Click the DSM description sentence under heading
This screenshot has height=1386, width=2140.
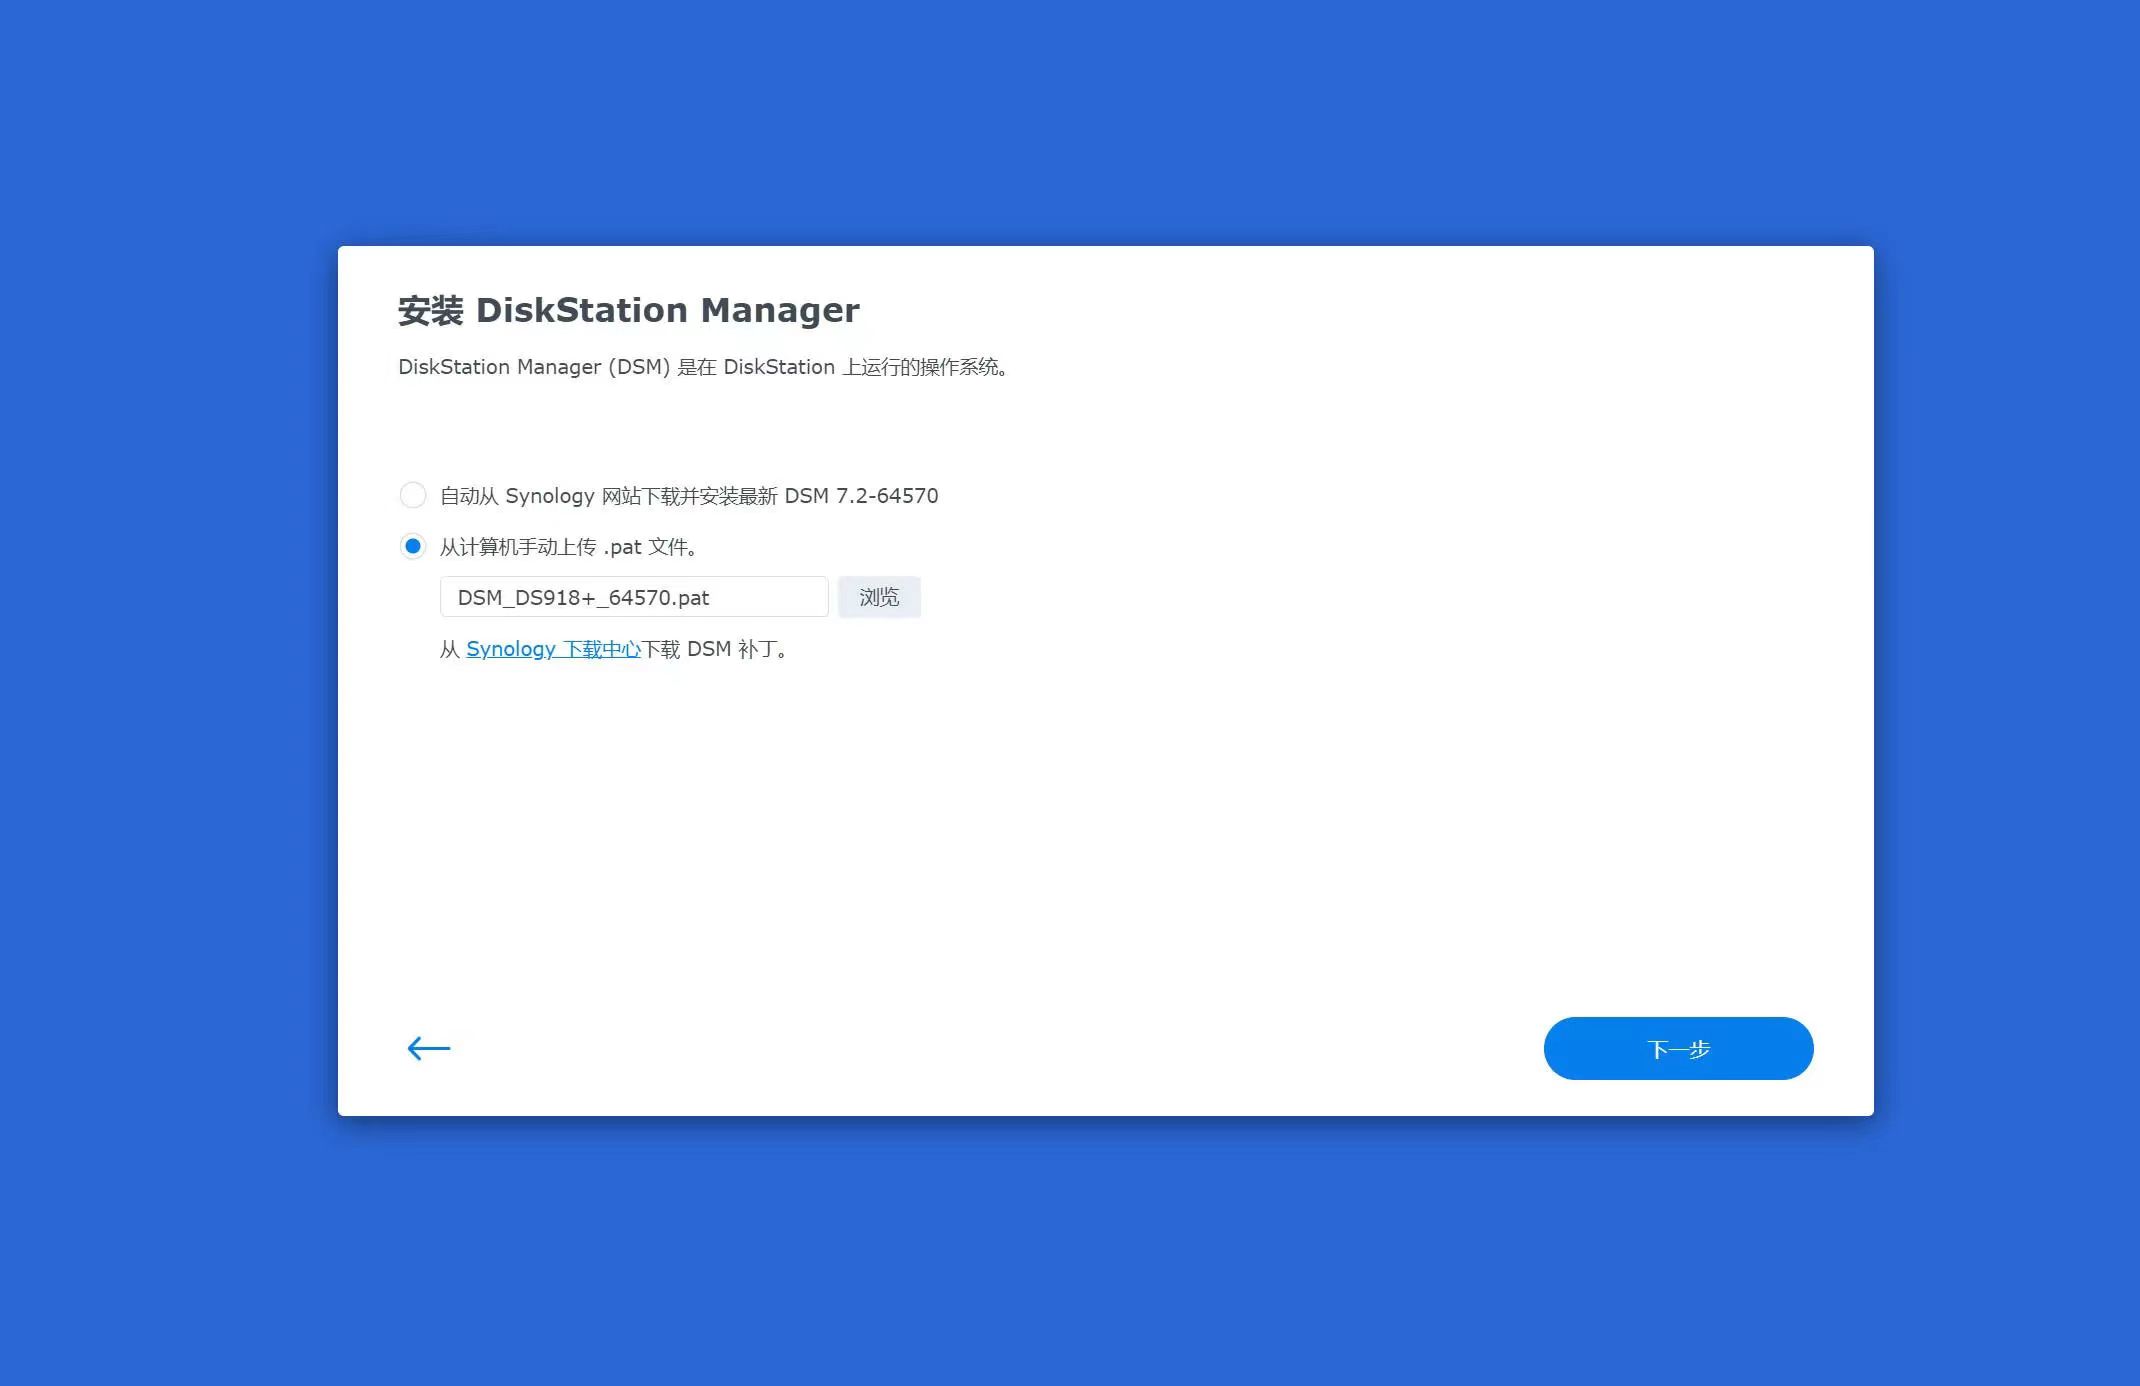pos(703,367)
